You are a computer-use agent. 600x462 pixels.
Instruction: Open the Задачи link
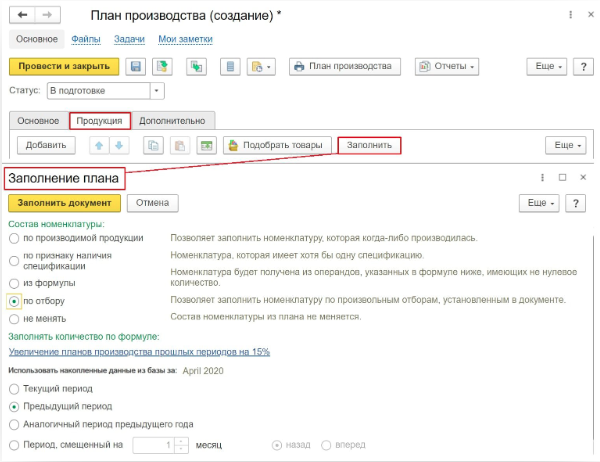[x=129, y=39]
